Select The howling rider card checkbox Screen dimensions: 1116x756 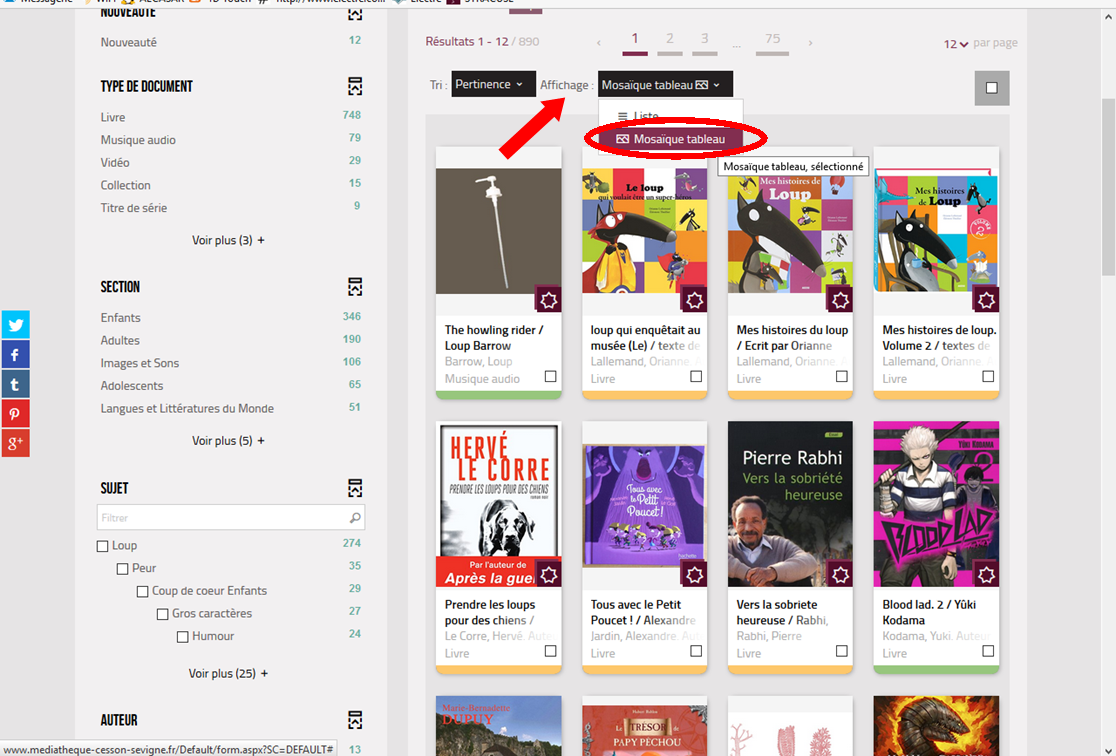[x=550, y=377]
